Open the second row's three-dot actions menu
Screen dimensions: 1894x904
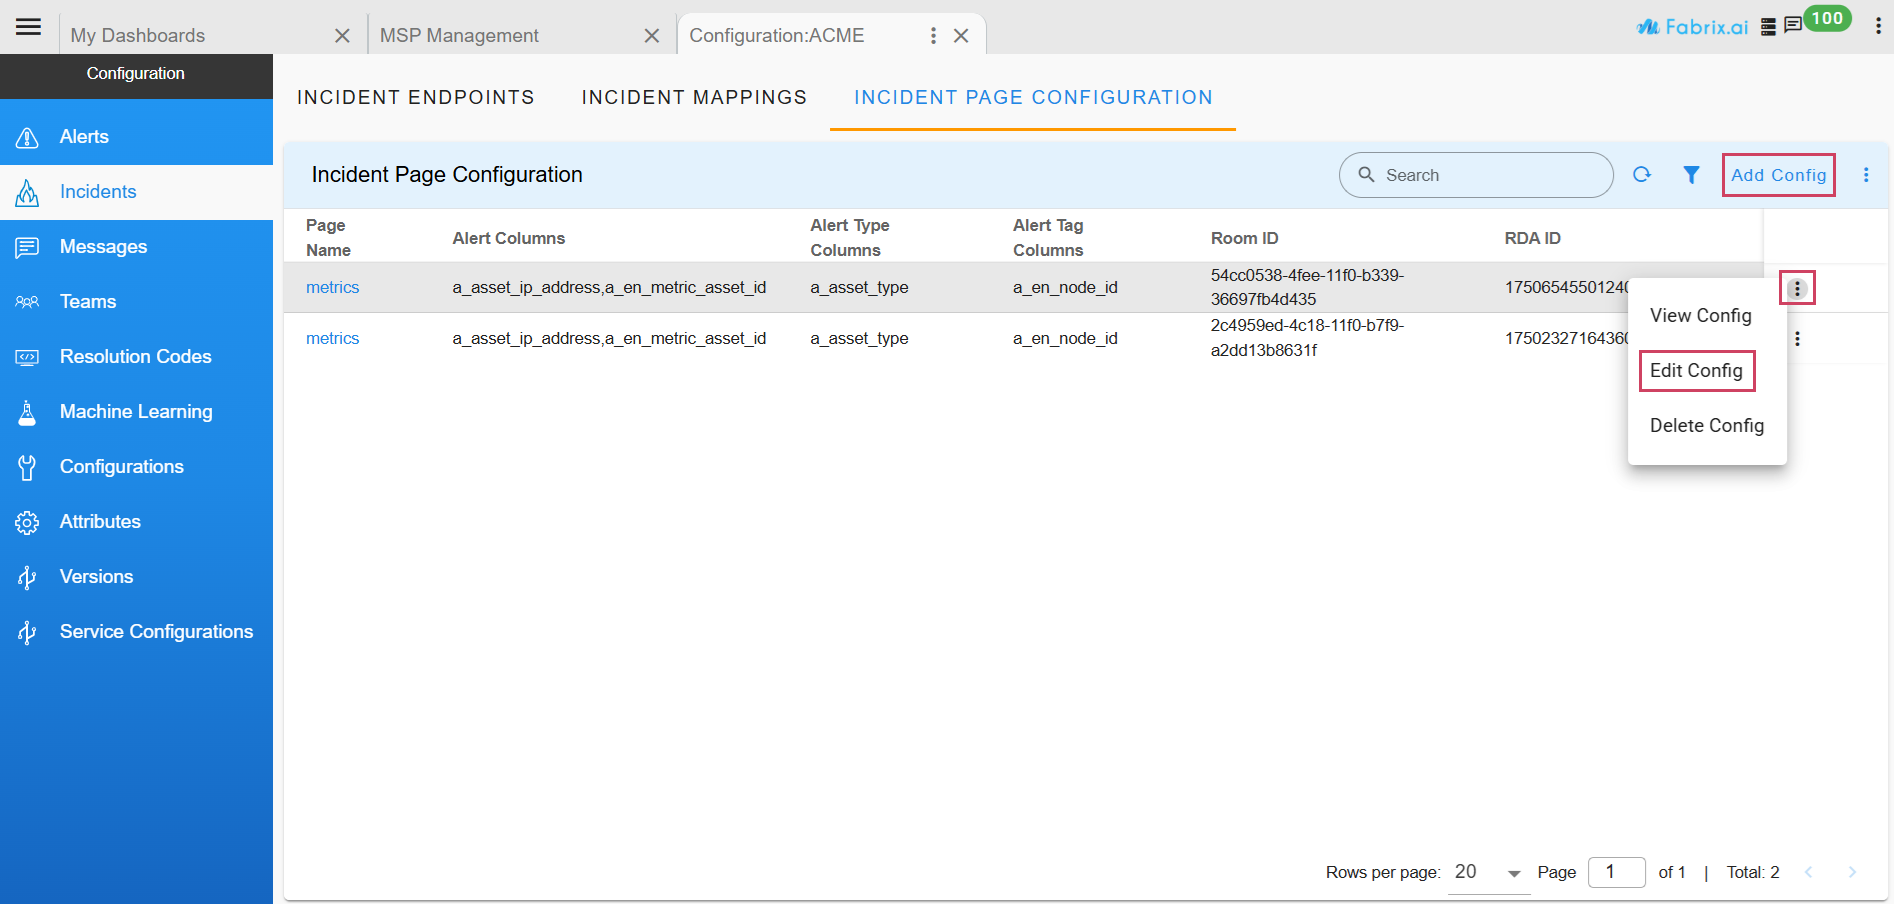[x=1797, y=339]
